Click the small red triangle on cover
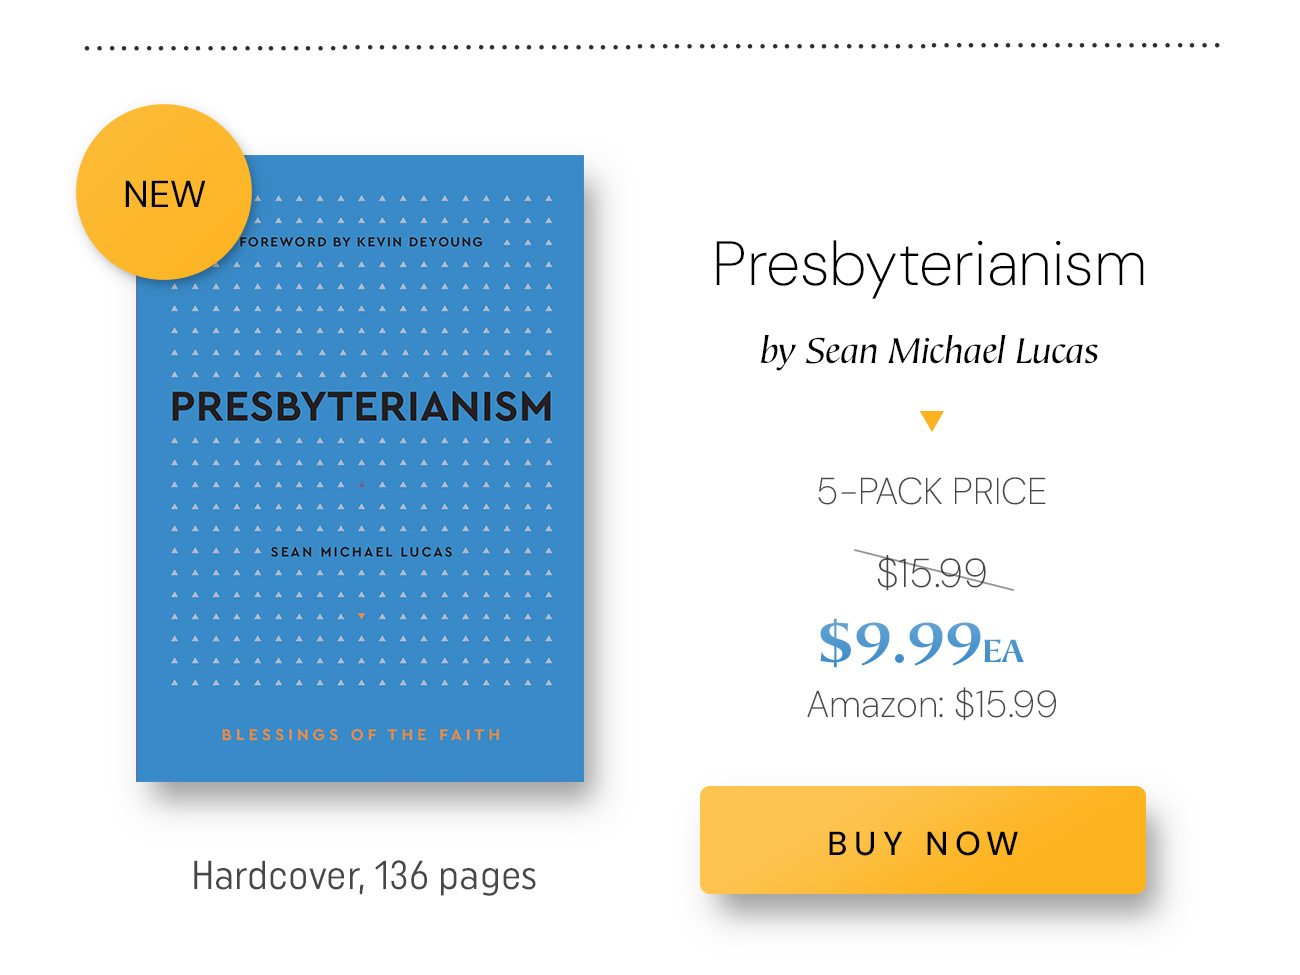The height and width of the screenshot is (975, 1300). [361, 485]
